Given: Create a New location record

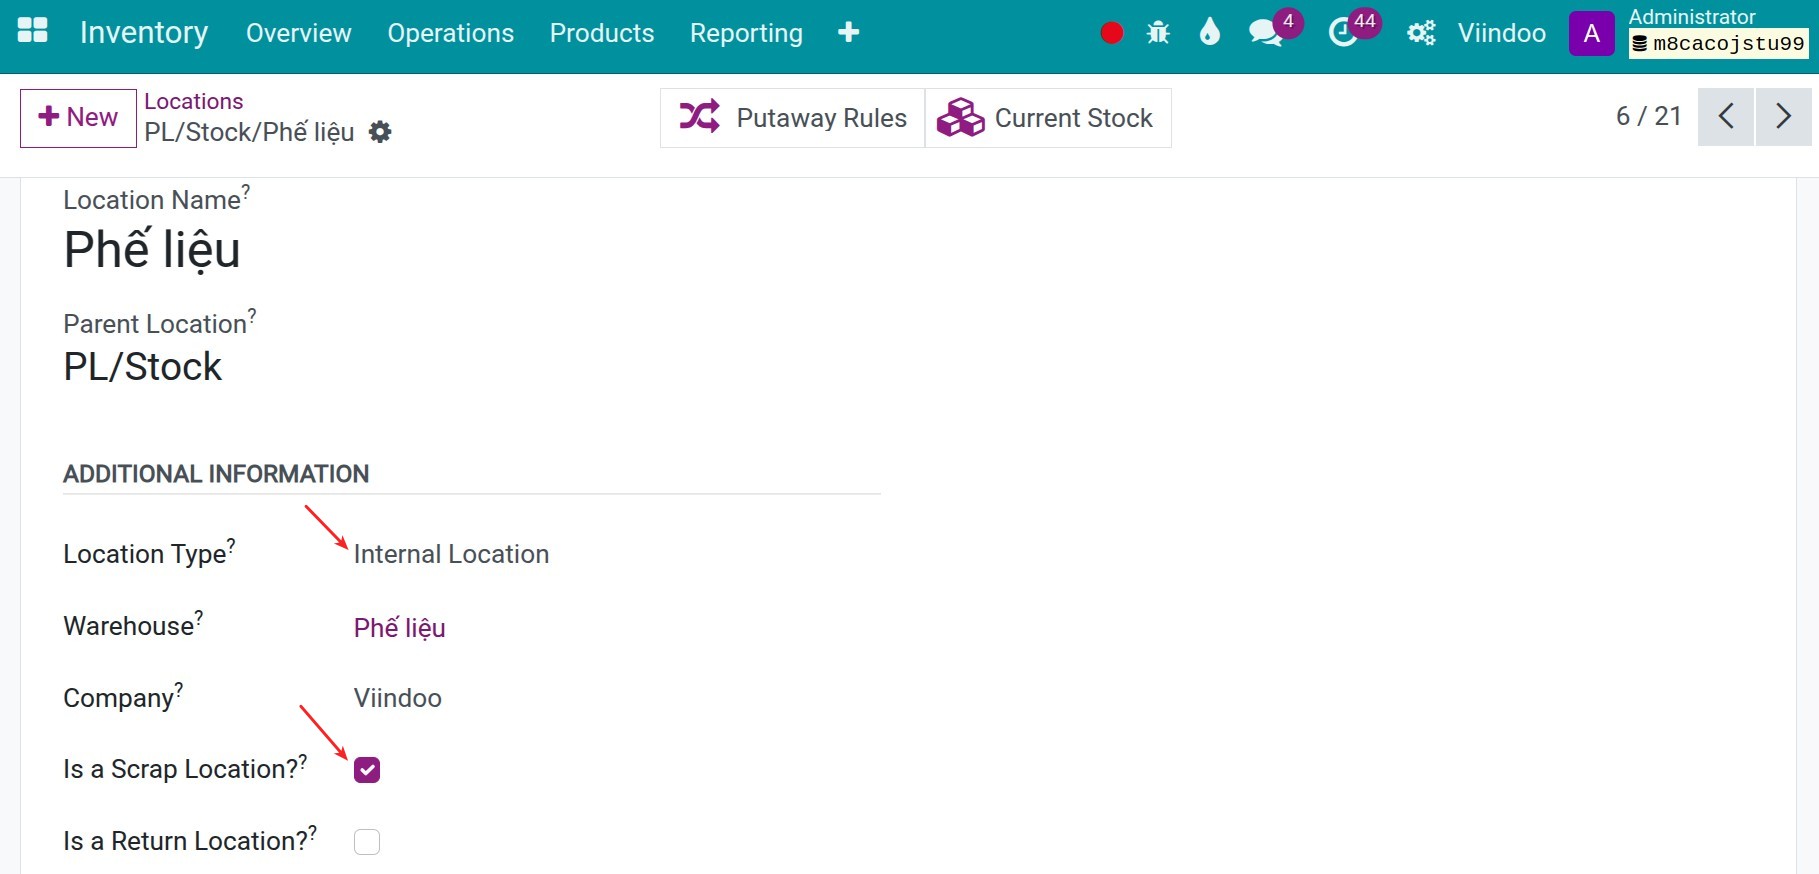Looking at the screenshot, I should click(x=78, y=118).
